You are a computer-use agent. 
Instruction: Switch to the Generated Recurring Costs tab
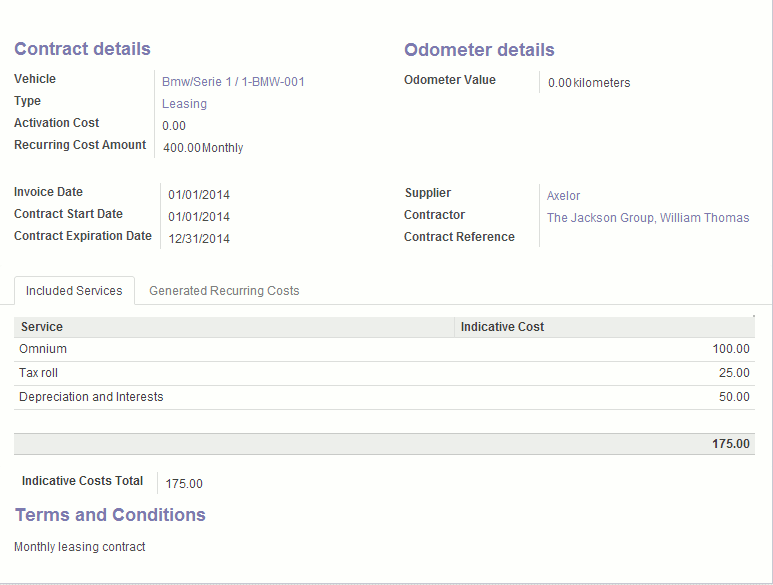(x=224, y=291)
